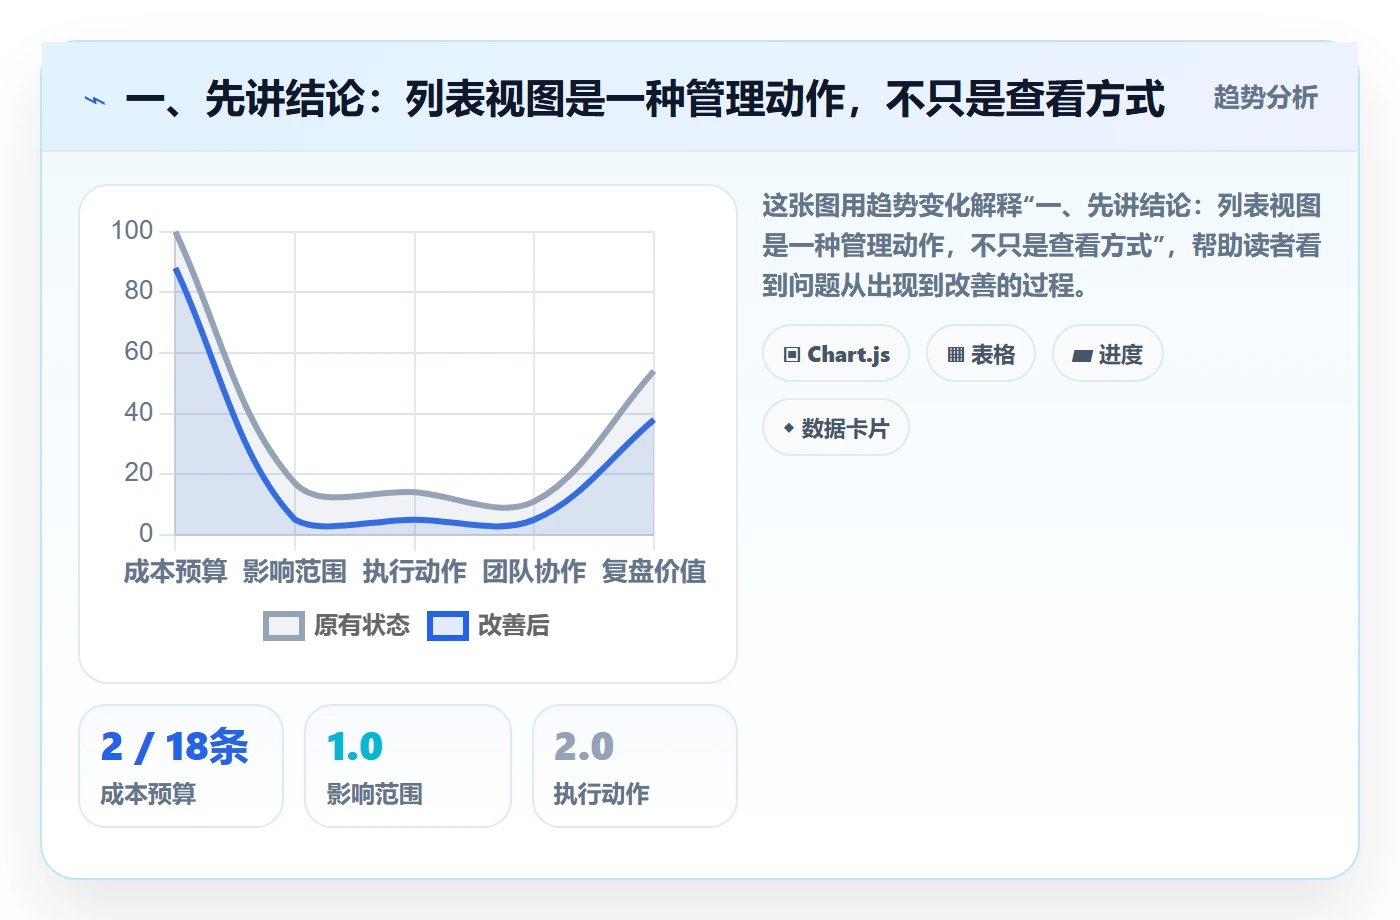Select the 数据卡片 tag
Viewport: 1400px width, 920px height.
click(836, 428)
